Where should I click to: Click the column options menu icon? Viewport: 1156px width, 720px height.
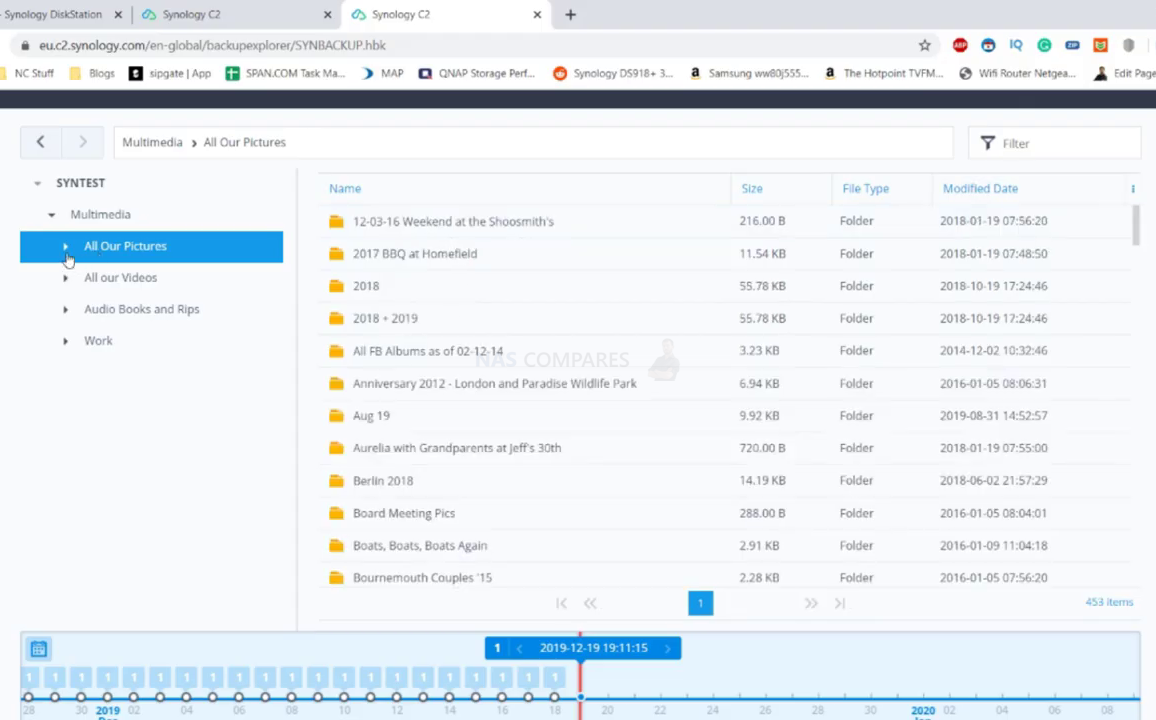(1133, 189)
